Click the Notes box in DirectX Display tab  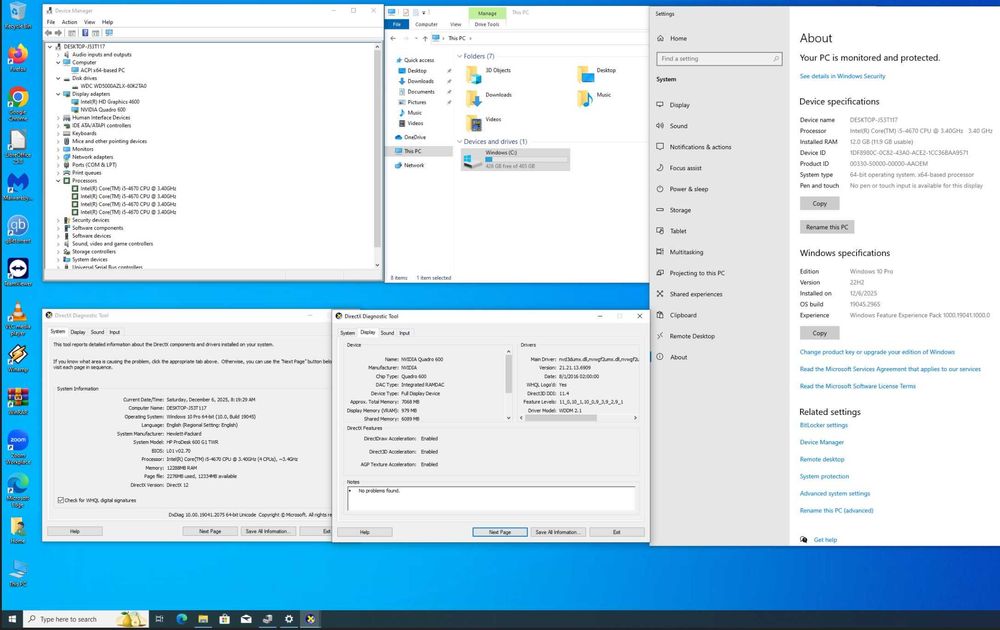pos(491,498)
